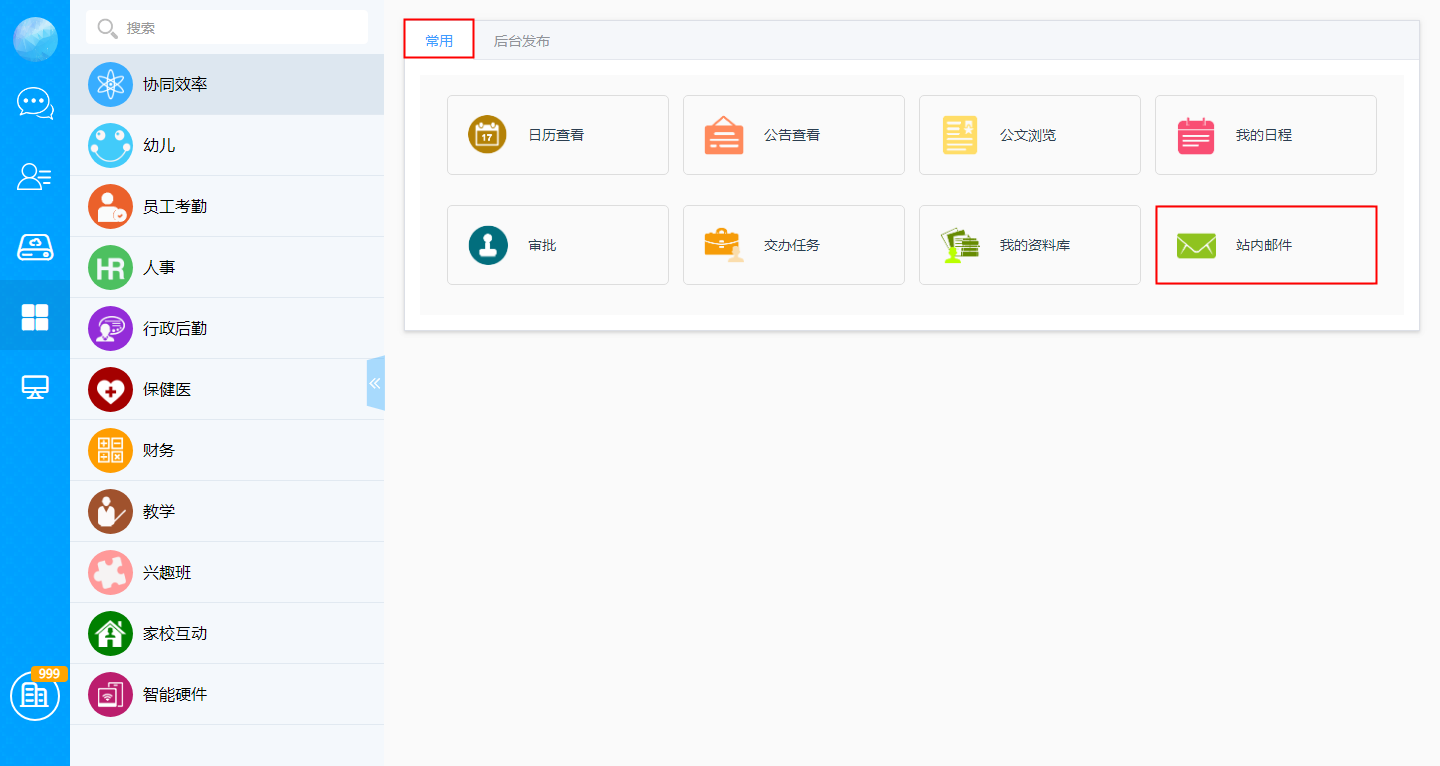Open the contacts list icon
The image size is (1440, 766).
point(35,177)
